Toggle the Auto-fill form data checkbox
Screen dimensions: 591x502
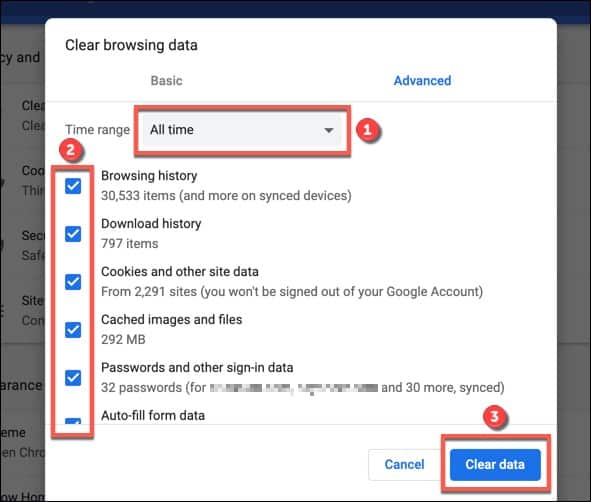[x=73, y=421]
